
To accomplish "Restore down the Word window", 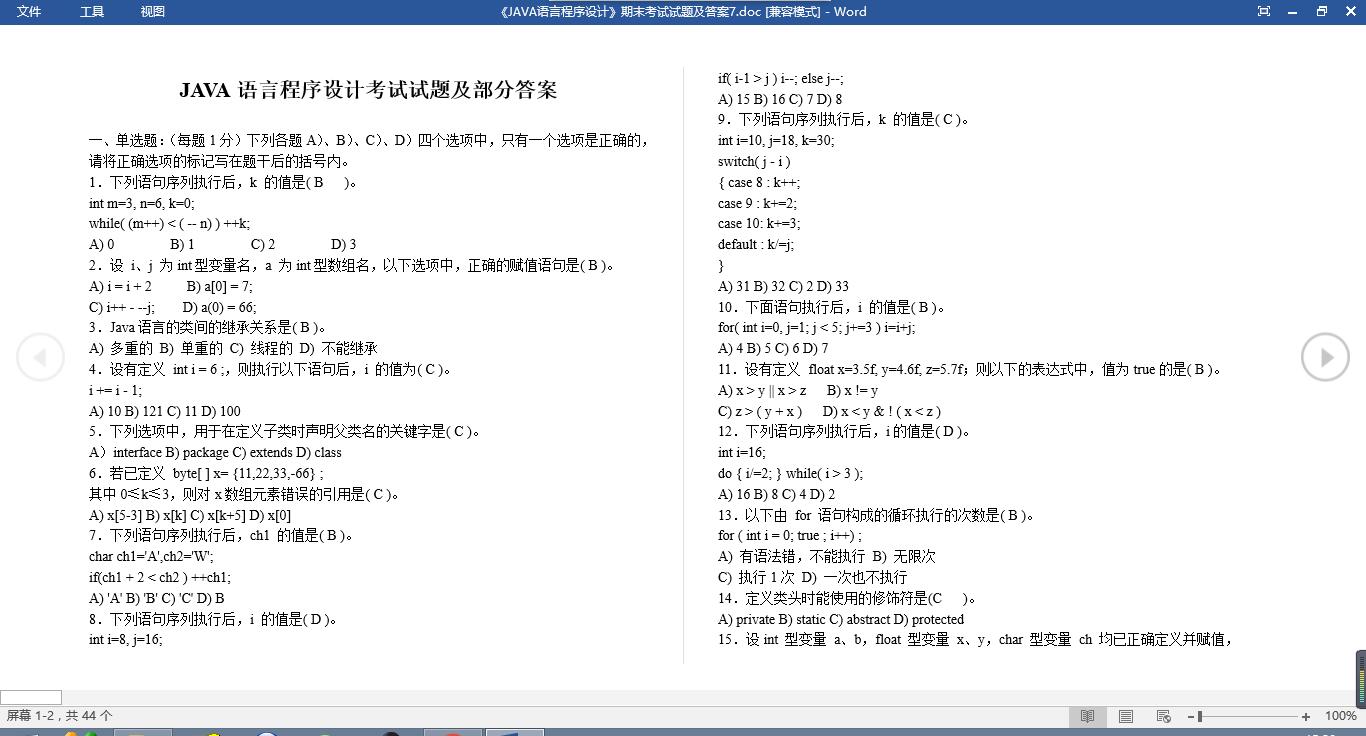I will (1322, 12).
